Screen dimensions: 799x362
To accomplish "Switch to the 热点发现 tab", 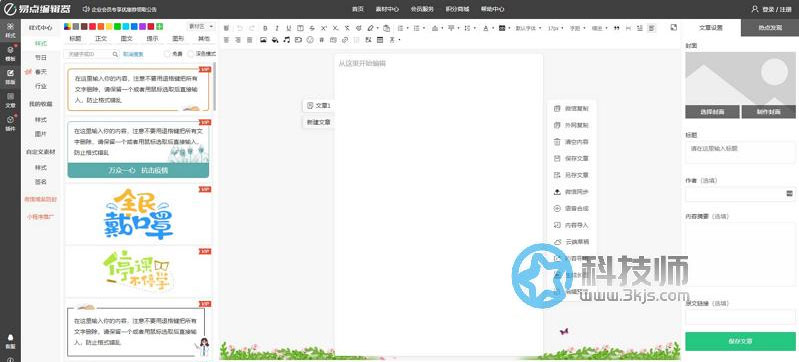I will [769, 28].
